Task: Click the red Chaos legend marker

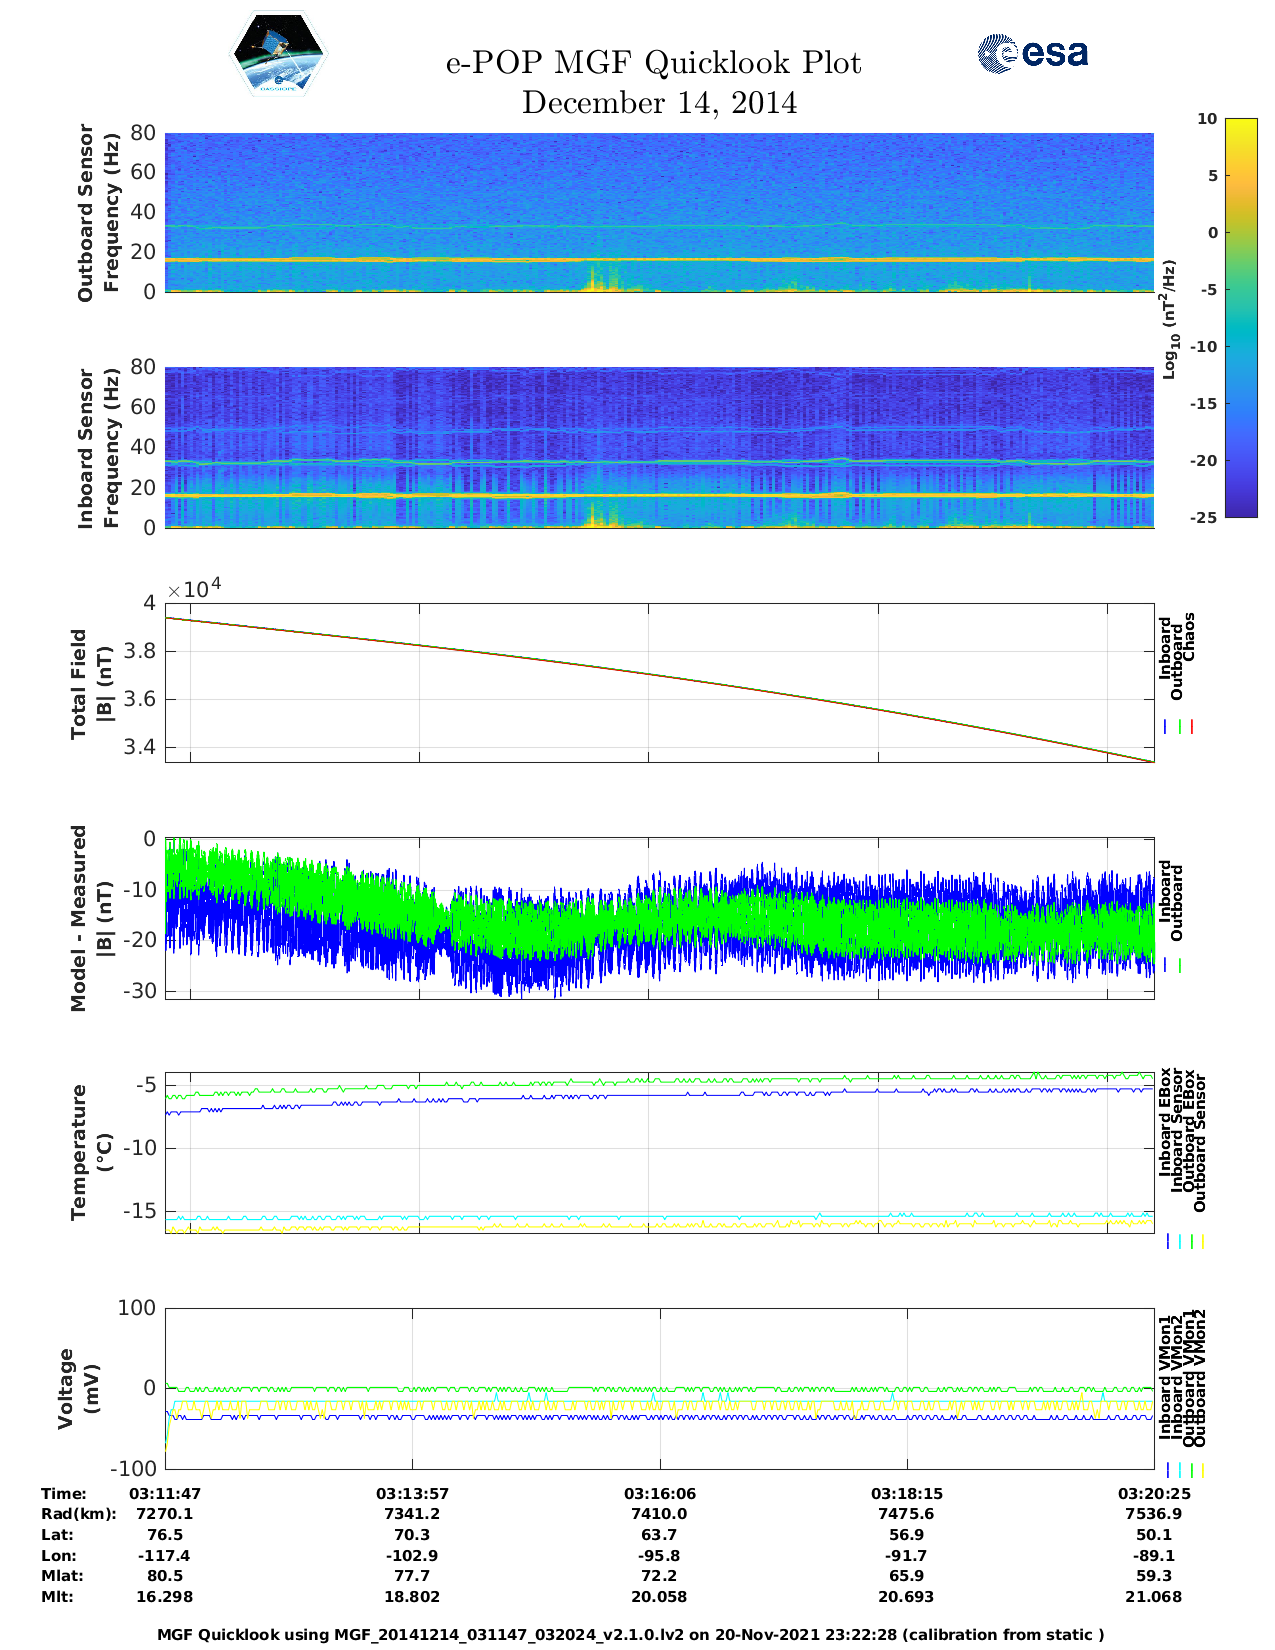Action: (x=1192, y=727)
